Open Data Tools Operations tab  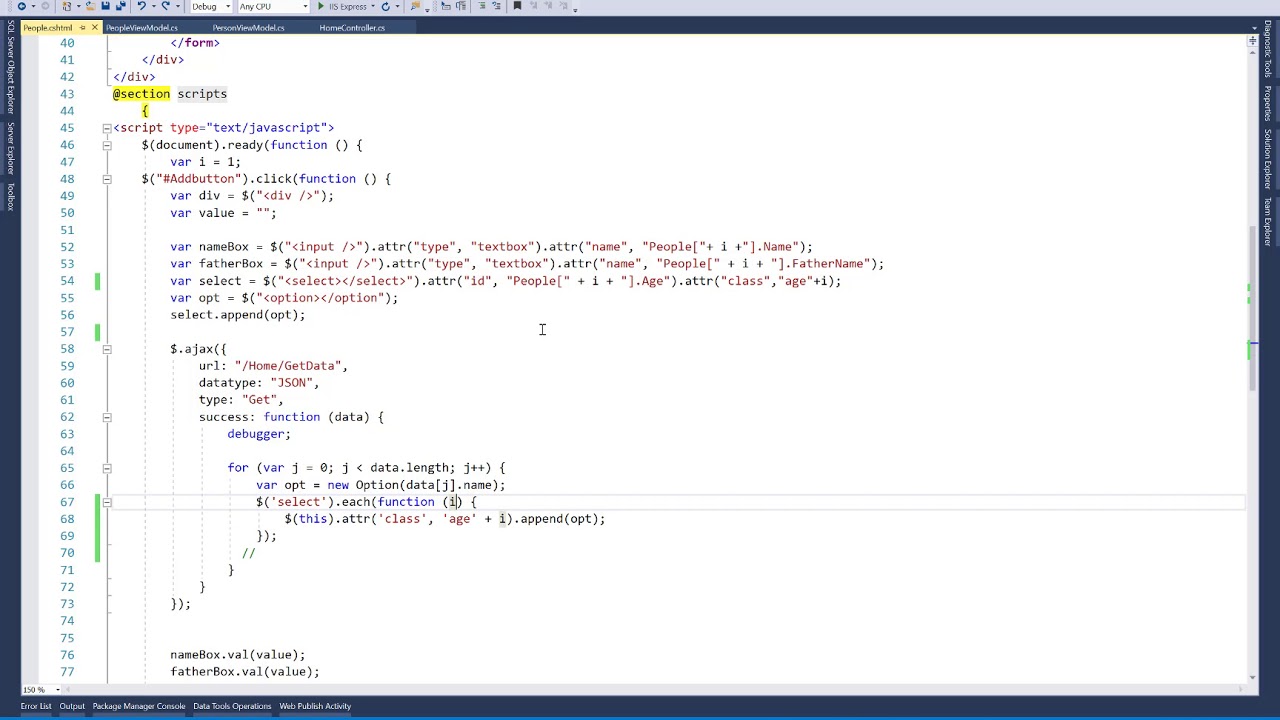pyautogui.click(x=232, y=706)
